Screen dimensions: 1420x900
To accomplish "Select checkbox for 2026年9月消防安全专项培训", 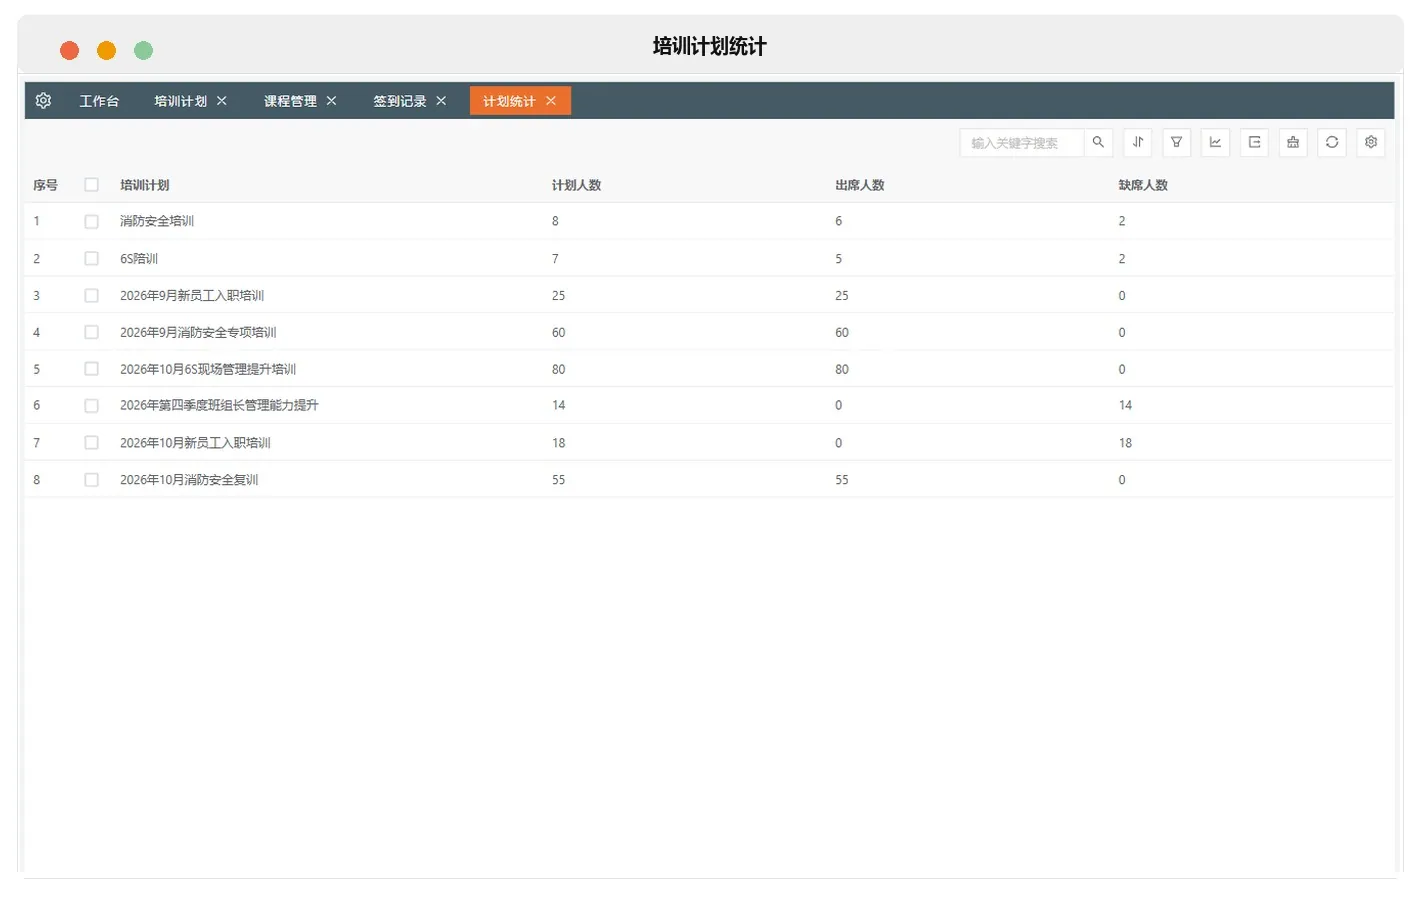I will tap(91, 332).
